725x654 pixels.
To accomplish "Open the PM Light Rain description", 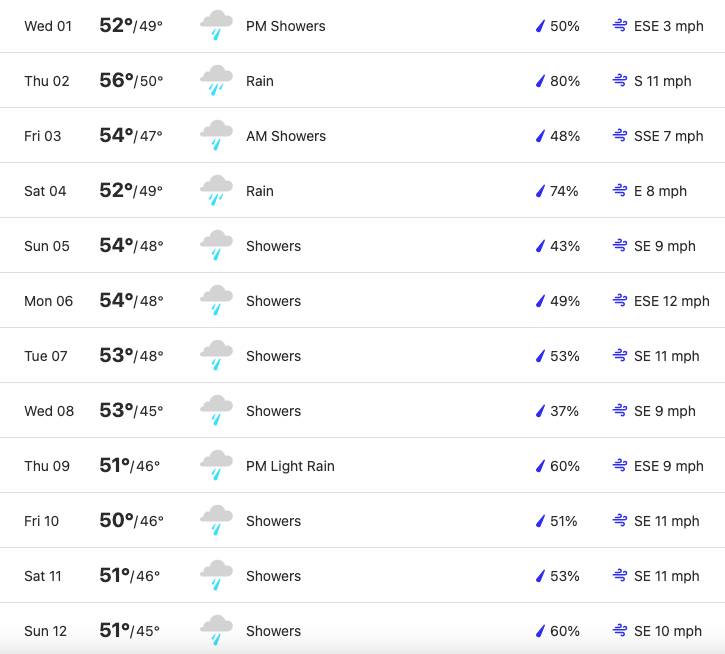I will point(290,466).
